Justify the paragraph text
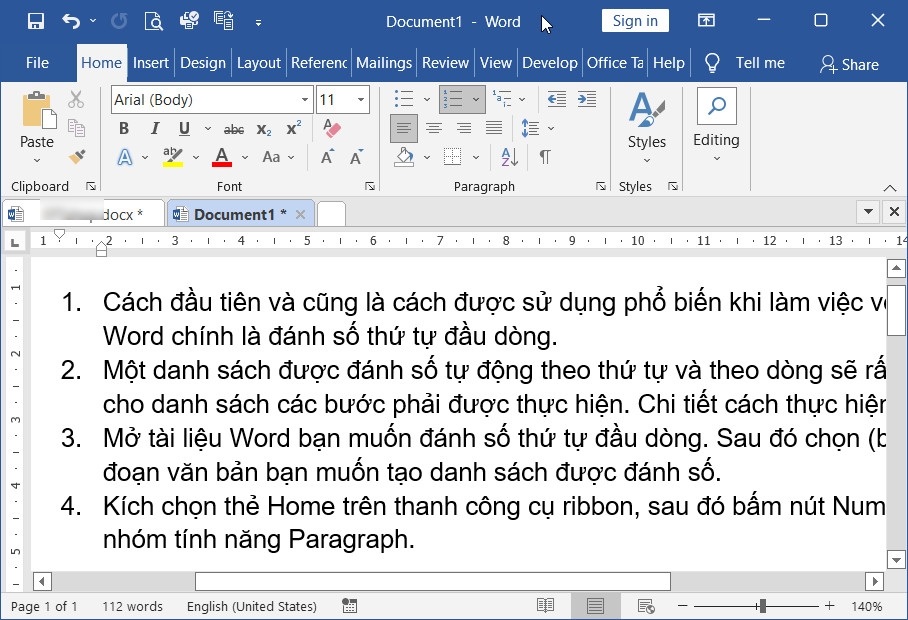This screenshot has width=908, height=620. coord(494,128)
